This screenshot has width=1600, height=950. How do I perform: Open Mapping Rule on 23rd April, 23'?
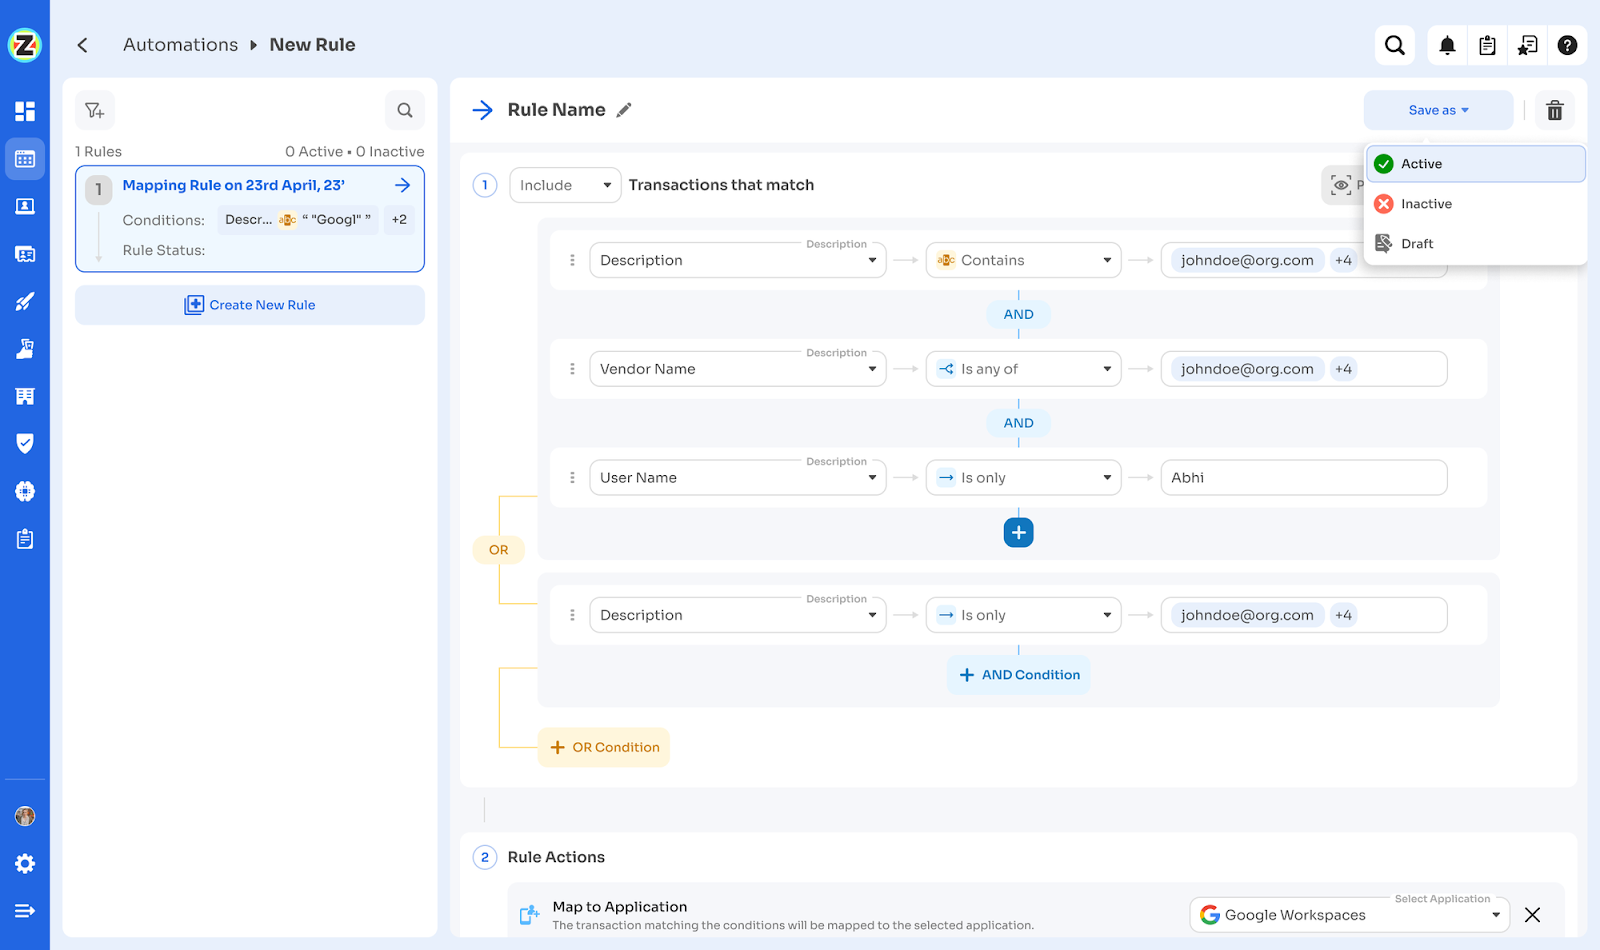(233, 185)
